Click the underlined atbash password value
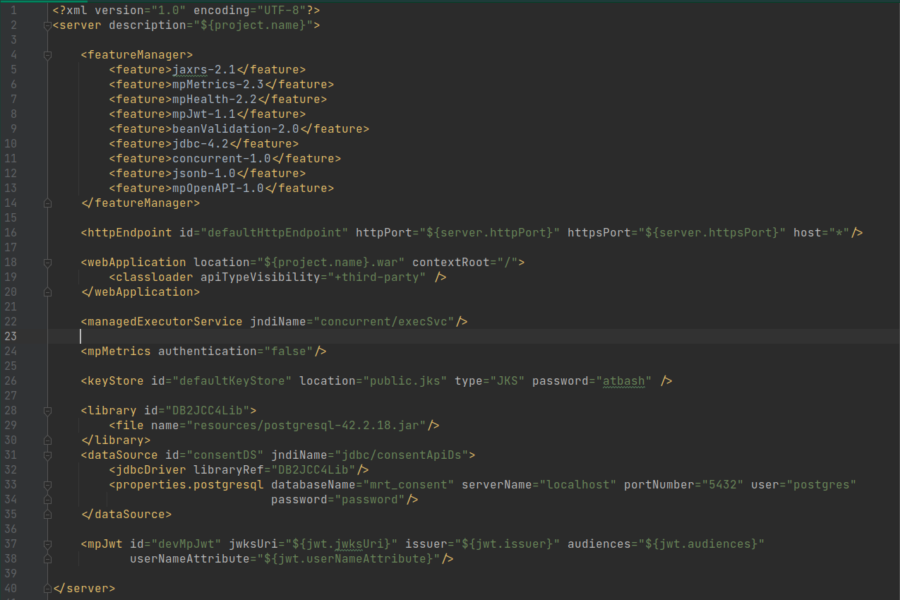The width and height of the screenshot is (900, 600). (x=625, y=380)
